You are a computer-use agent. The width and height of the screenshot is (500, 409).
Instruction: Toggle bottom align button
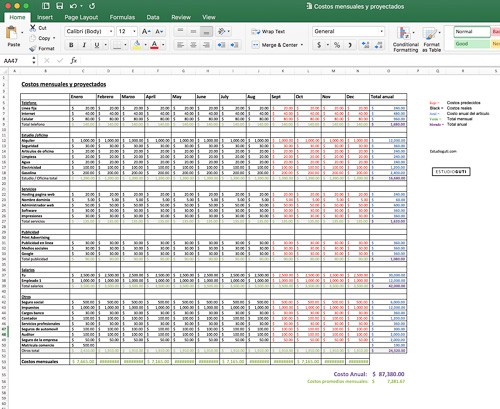(x=206, y=32)
